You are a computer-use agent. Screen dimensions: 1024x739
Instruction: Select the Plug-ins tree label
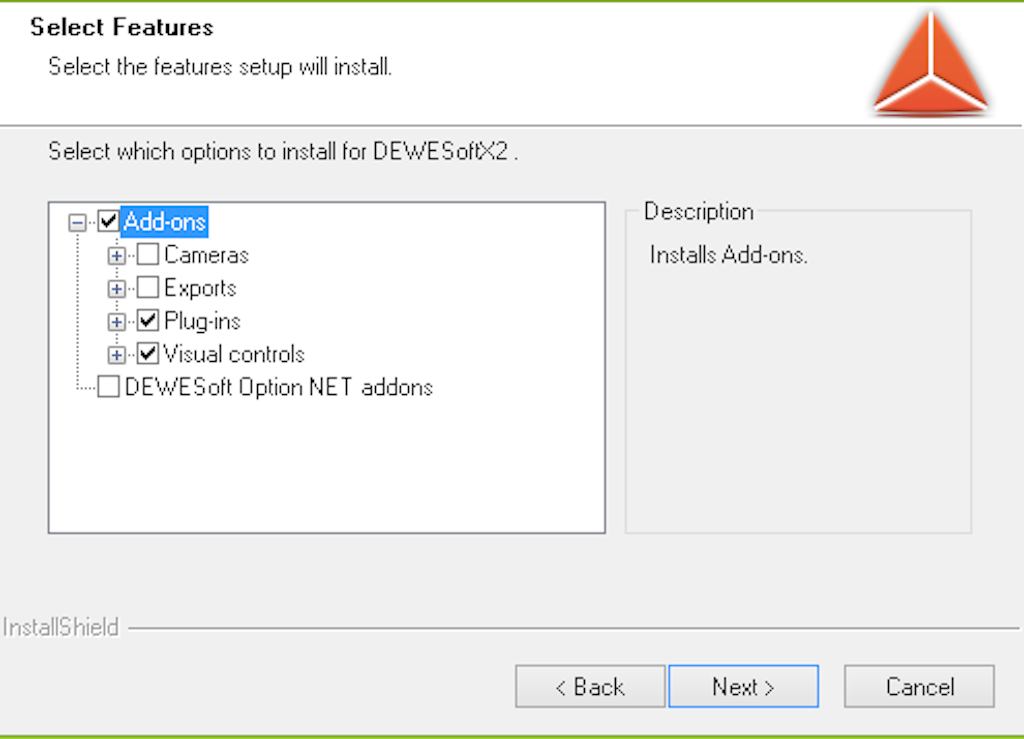[x=202, y=321]
